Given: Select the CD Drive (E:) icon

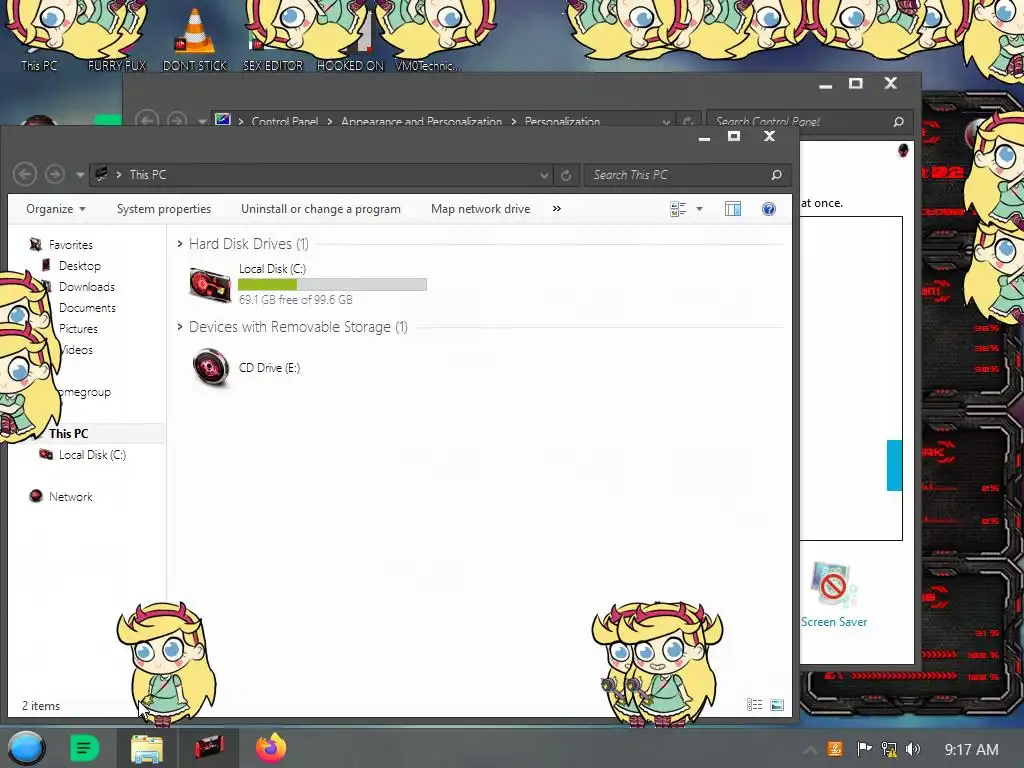Looking at the screenshot, I should 211,367.
